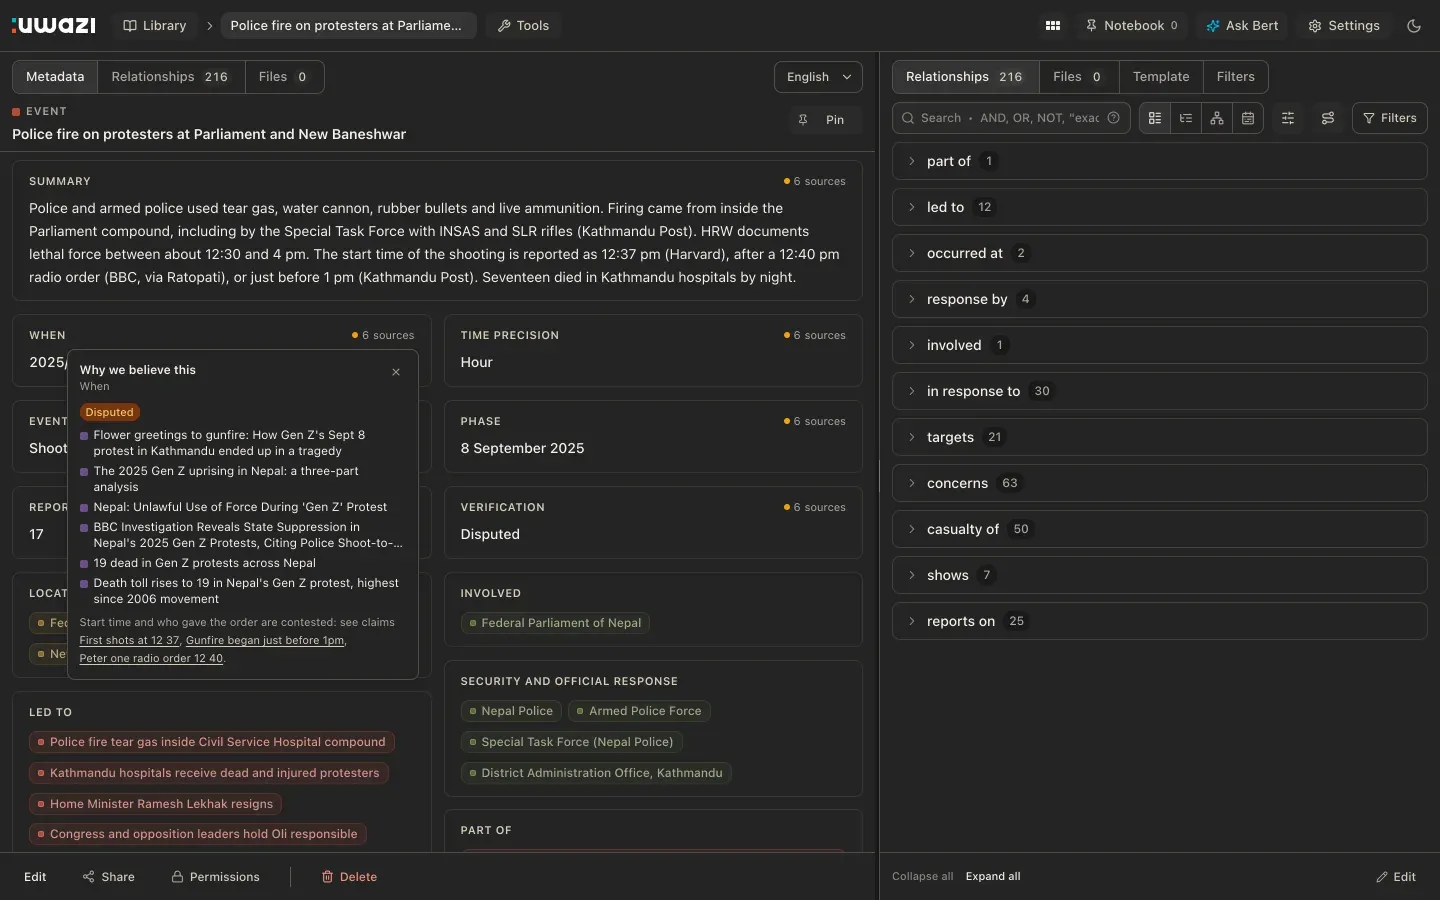
Task: Switch to calendar timeline view icon
Action: [x=1248, y=118]
